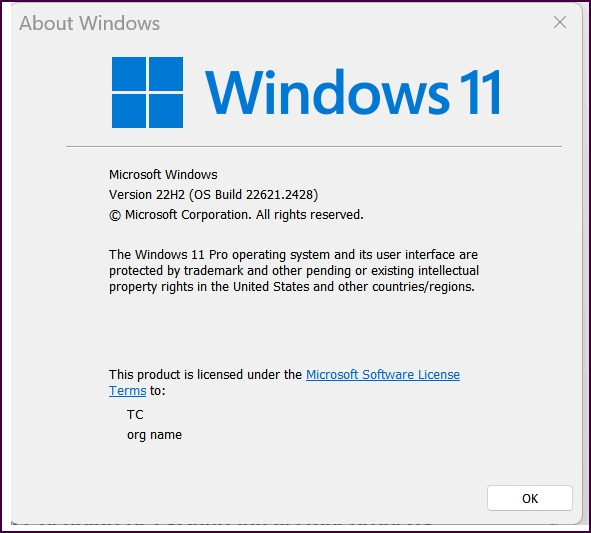Click the 'Version 22H2 (OS Build 22621.2428)' line
Image resolution: width=591 pixels, height=533 pixels.
(x=213, y=195)
